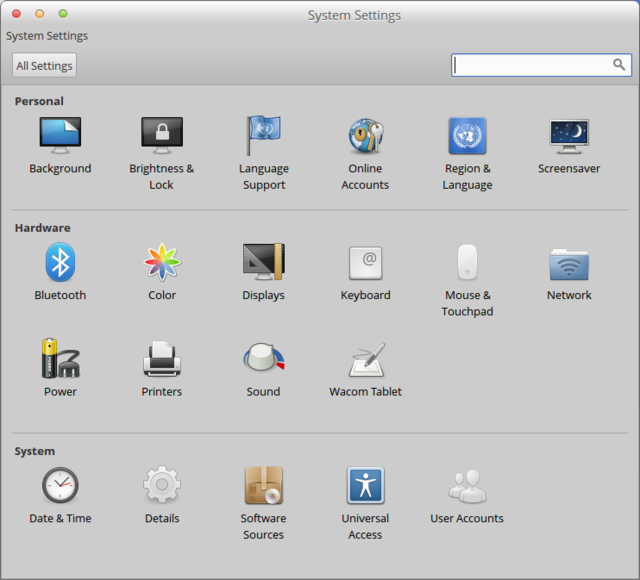
Task: Open the Sound settings icon
Action: [x=264, y=357]
